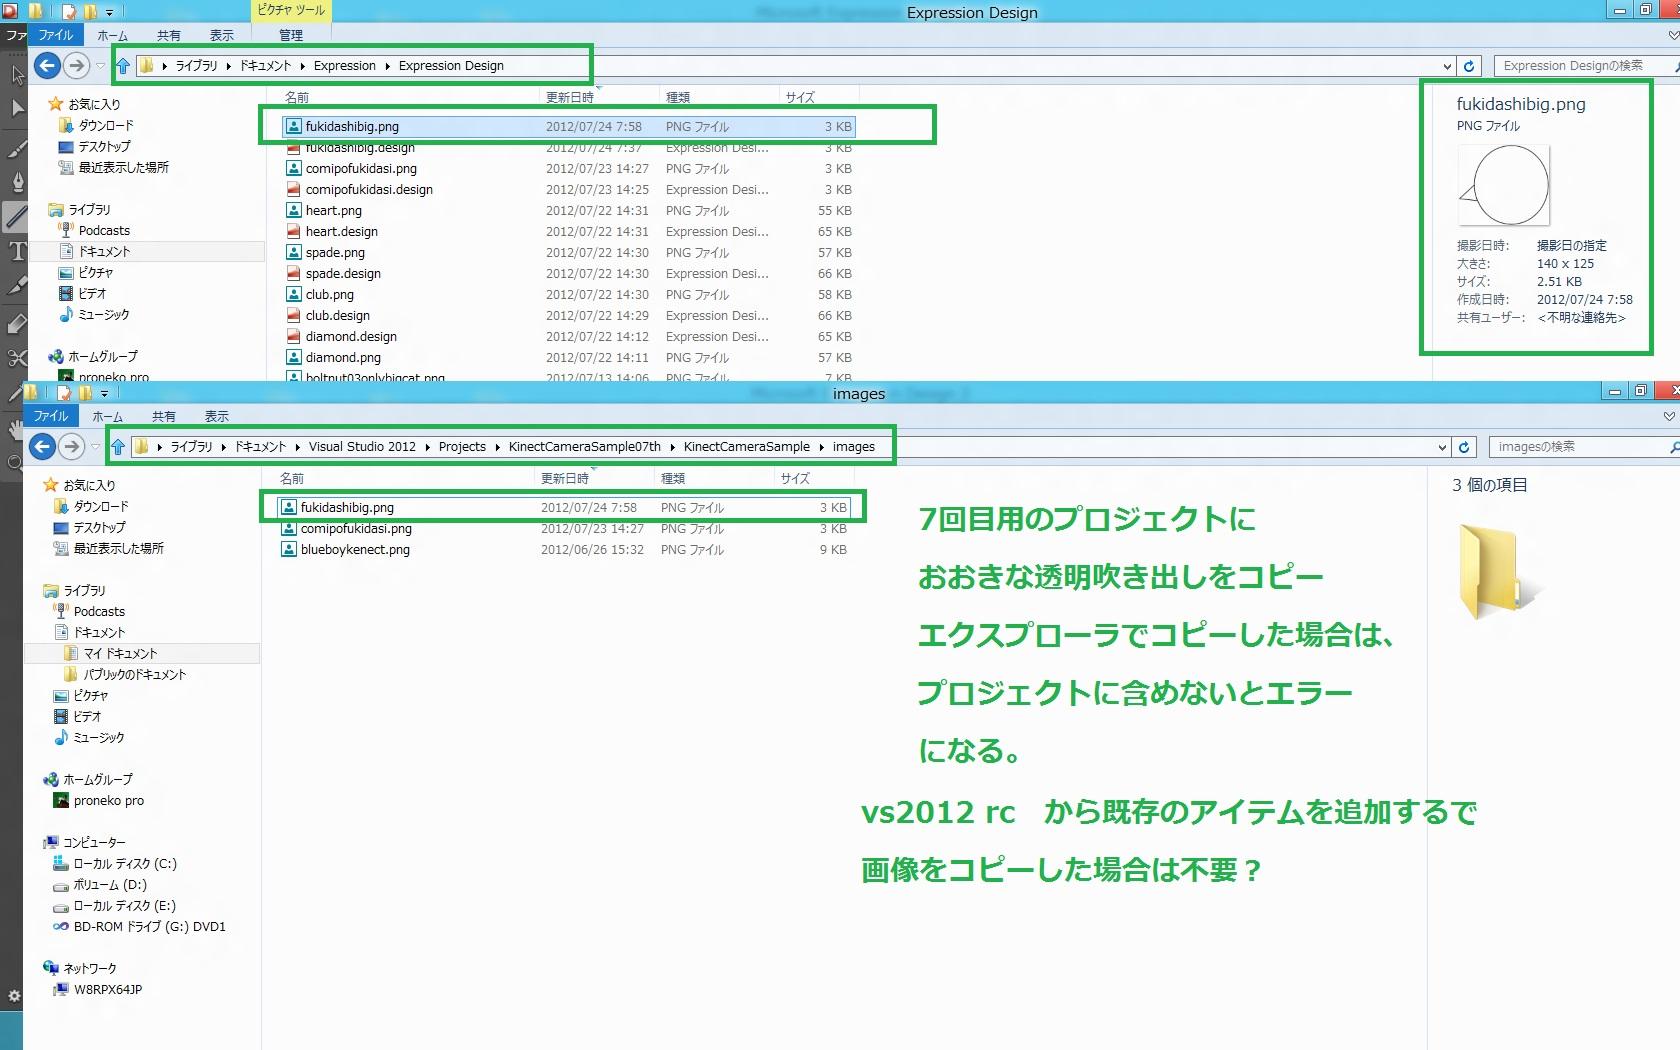
Task: Click the new folder icon in the top title bar
Action: point(91,12)
